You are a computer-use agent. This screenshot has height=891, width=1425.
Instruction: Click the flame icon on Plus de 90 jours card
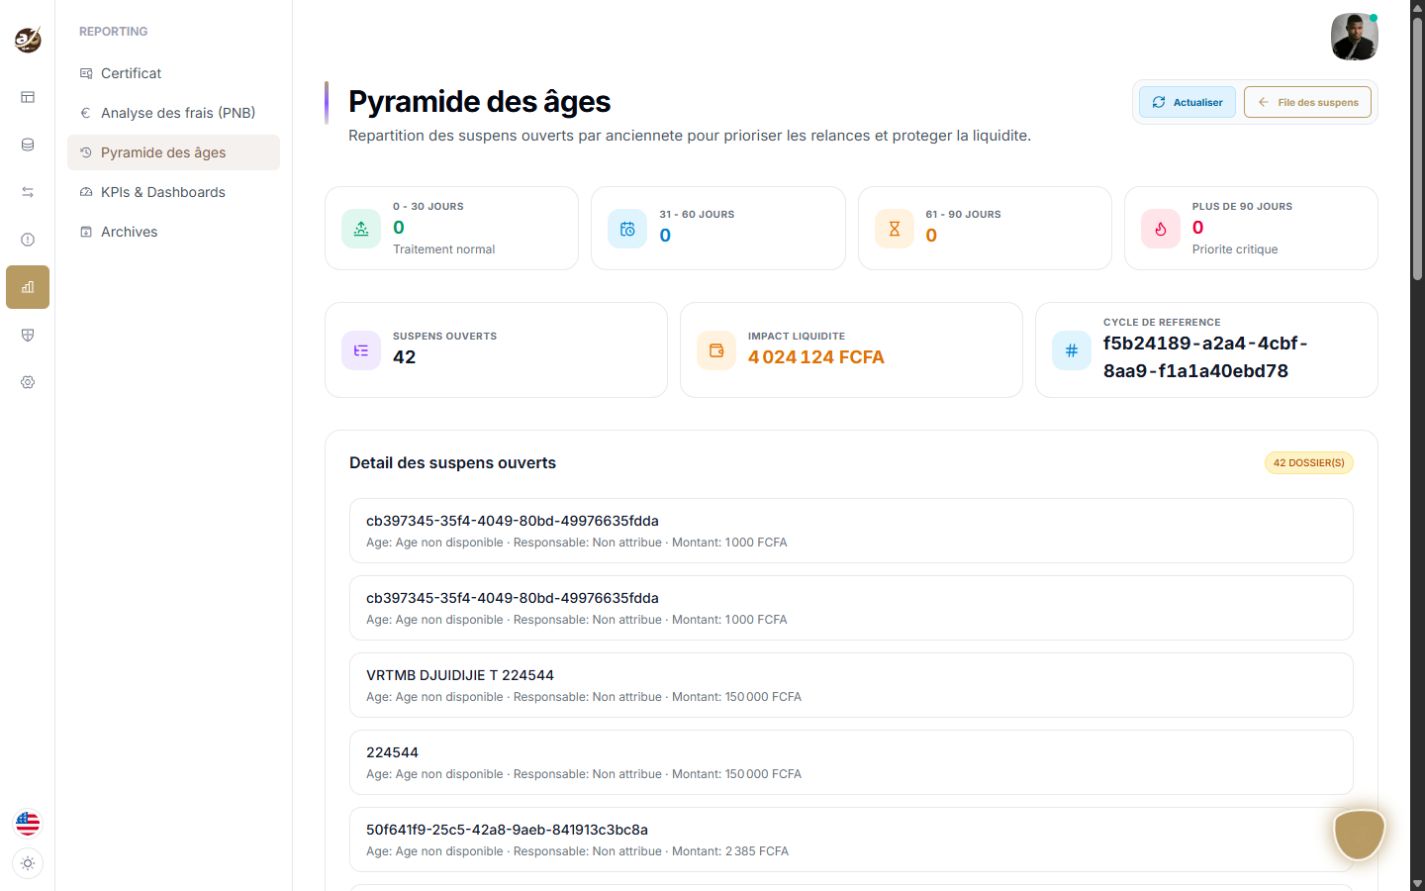[x=1160, y=229]
